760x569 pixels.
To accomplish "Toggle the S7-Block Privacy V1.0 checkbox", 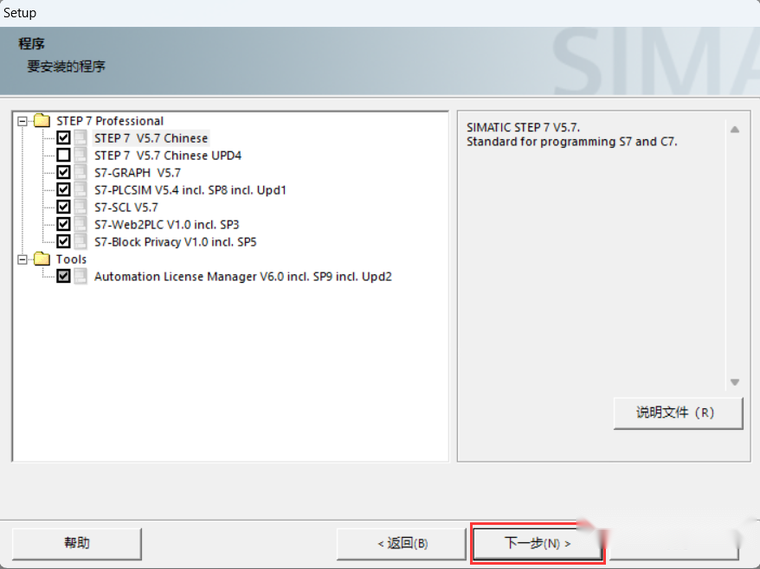I will 63,241.
